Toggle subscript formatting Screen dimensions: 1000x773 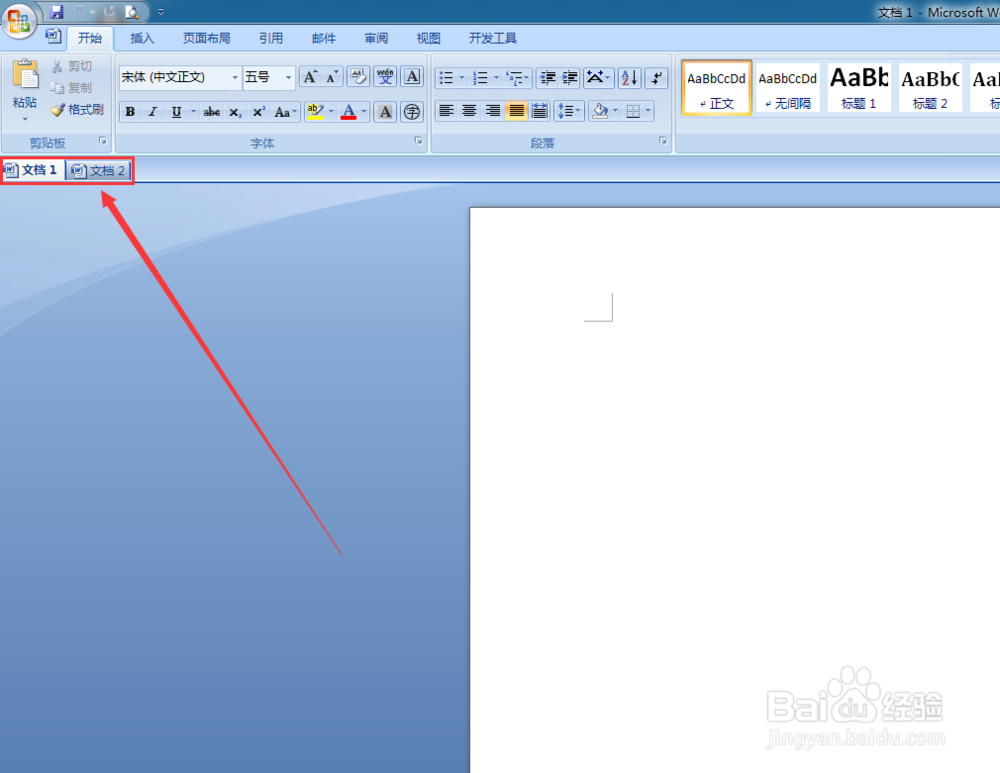pyautogui.click(x=235, y=112)
